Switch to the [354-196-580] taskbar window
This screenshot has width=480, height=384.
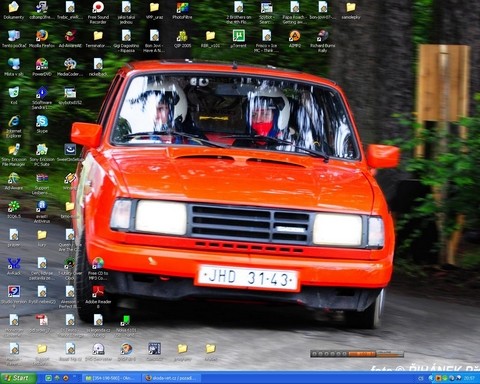112,378
